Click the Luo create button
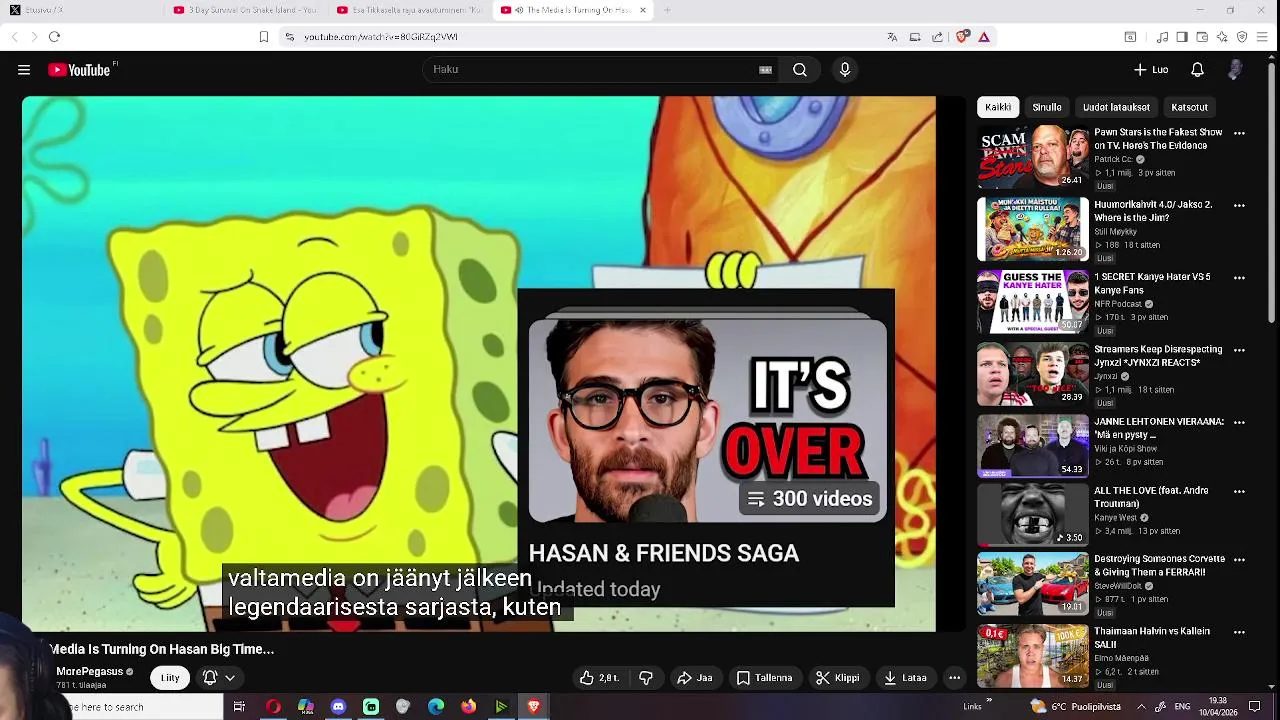Image resolution: width=1280 pixels, height=720 pixels. point(1150,70)
